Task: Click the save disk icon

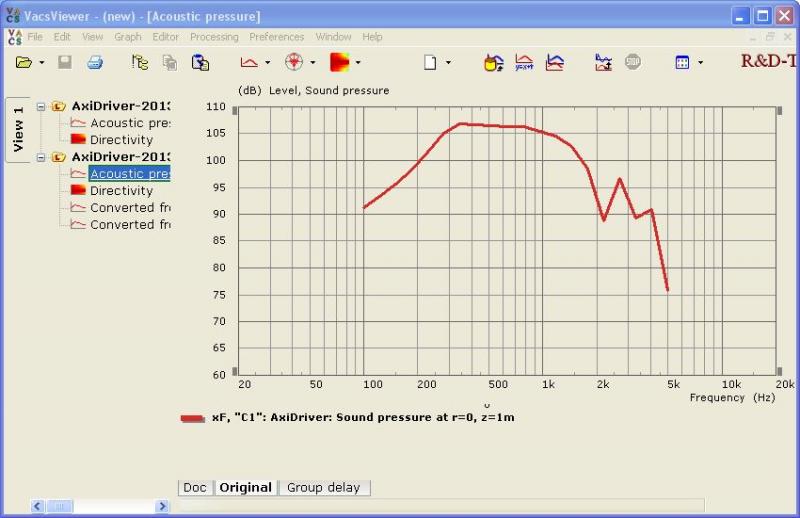Action: click(x=64, y=62)
